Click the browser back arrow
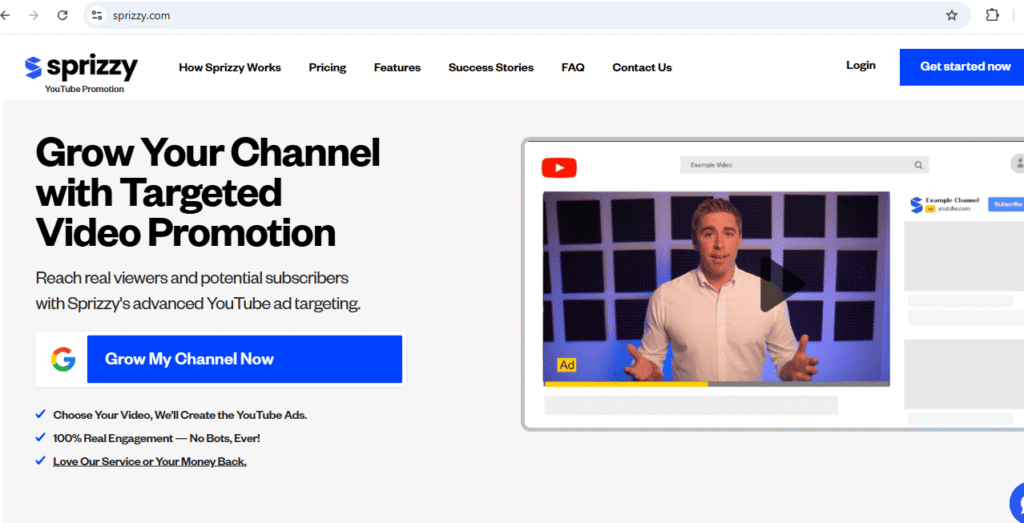Viewport: 1024px width, 523px height. point(5,15)
